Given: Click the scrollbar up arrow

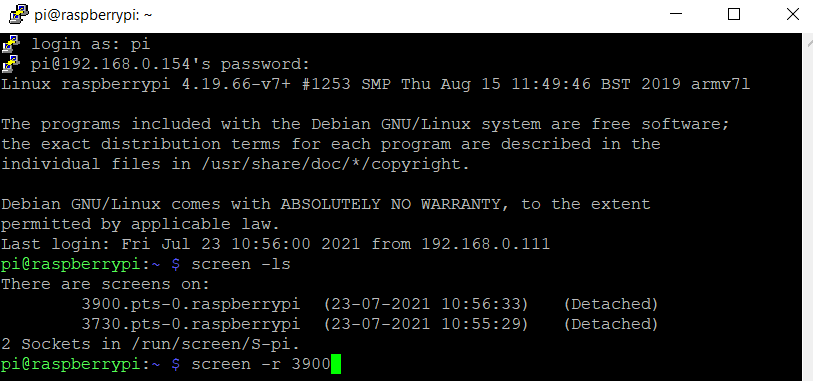Looking at the screenshot, I should pyautogui.click(x=808, y=40).
